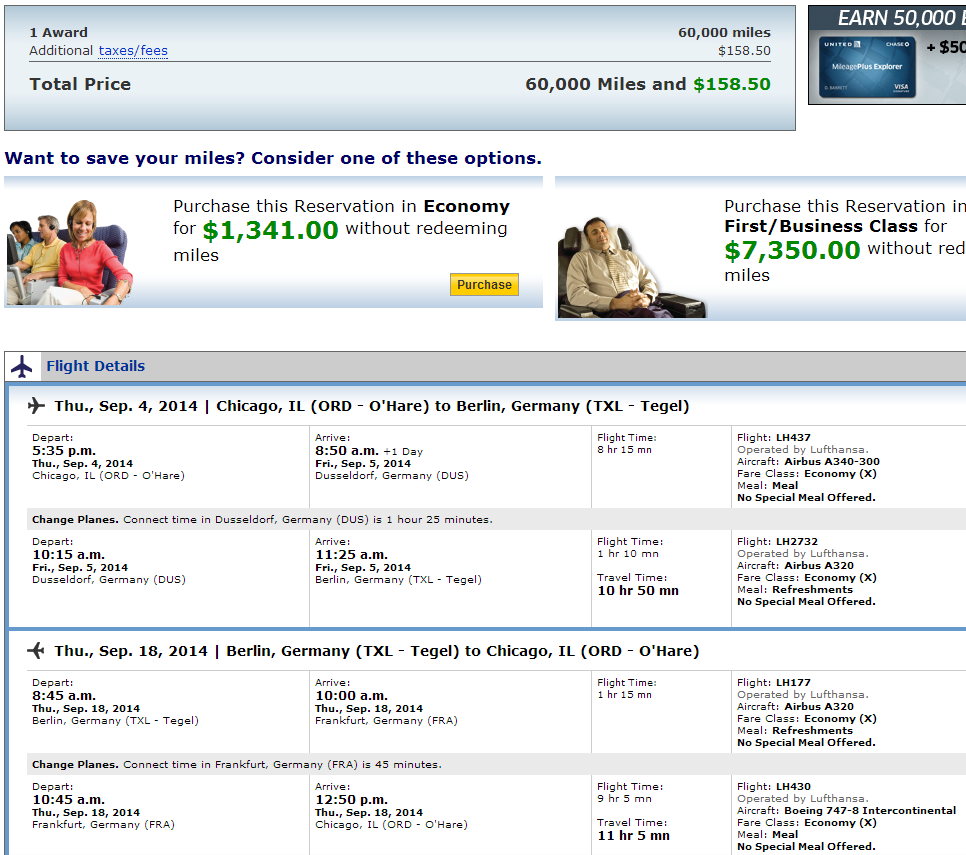
Task: Click the Flight Details airplane icon
Action: click(x=22, y=367)
